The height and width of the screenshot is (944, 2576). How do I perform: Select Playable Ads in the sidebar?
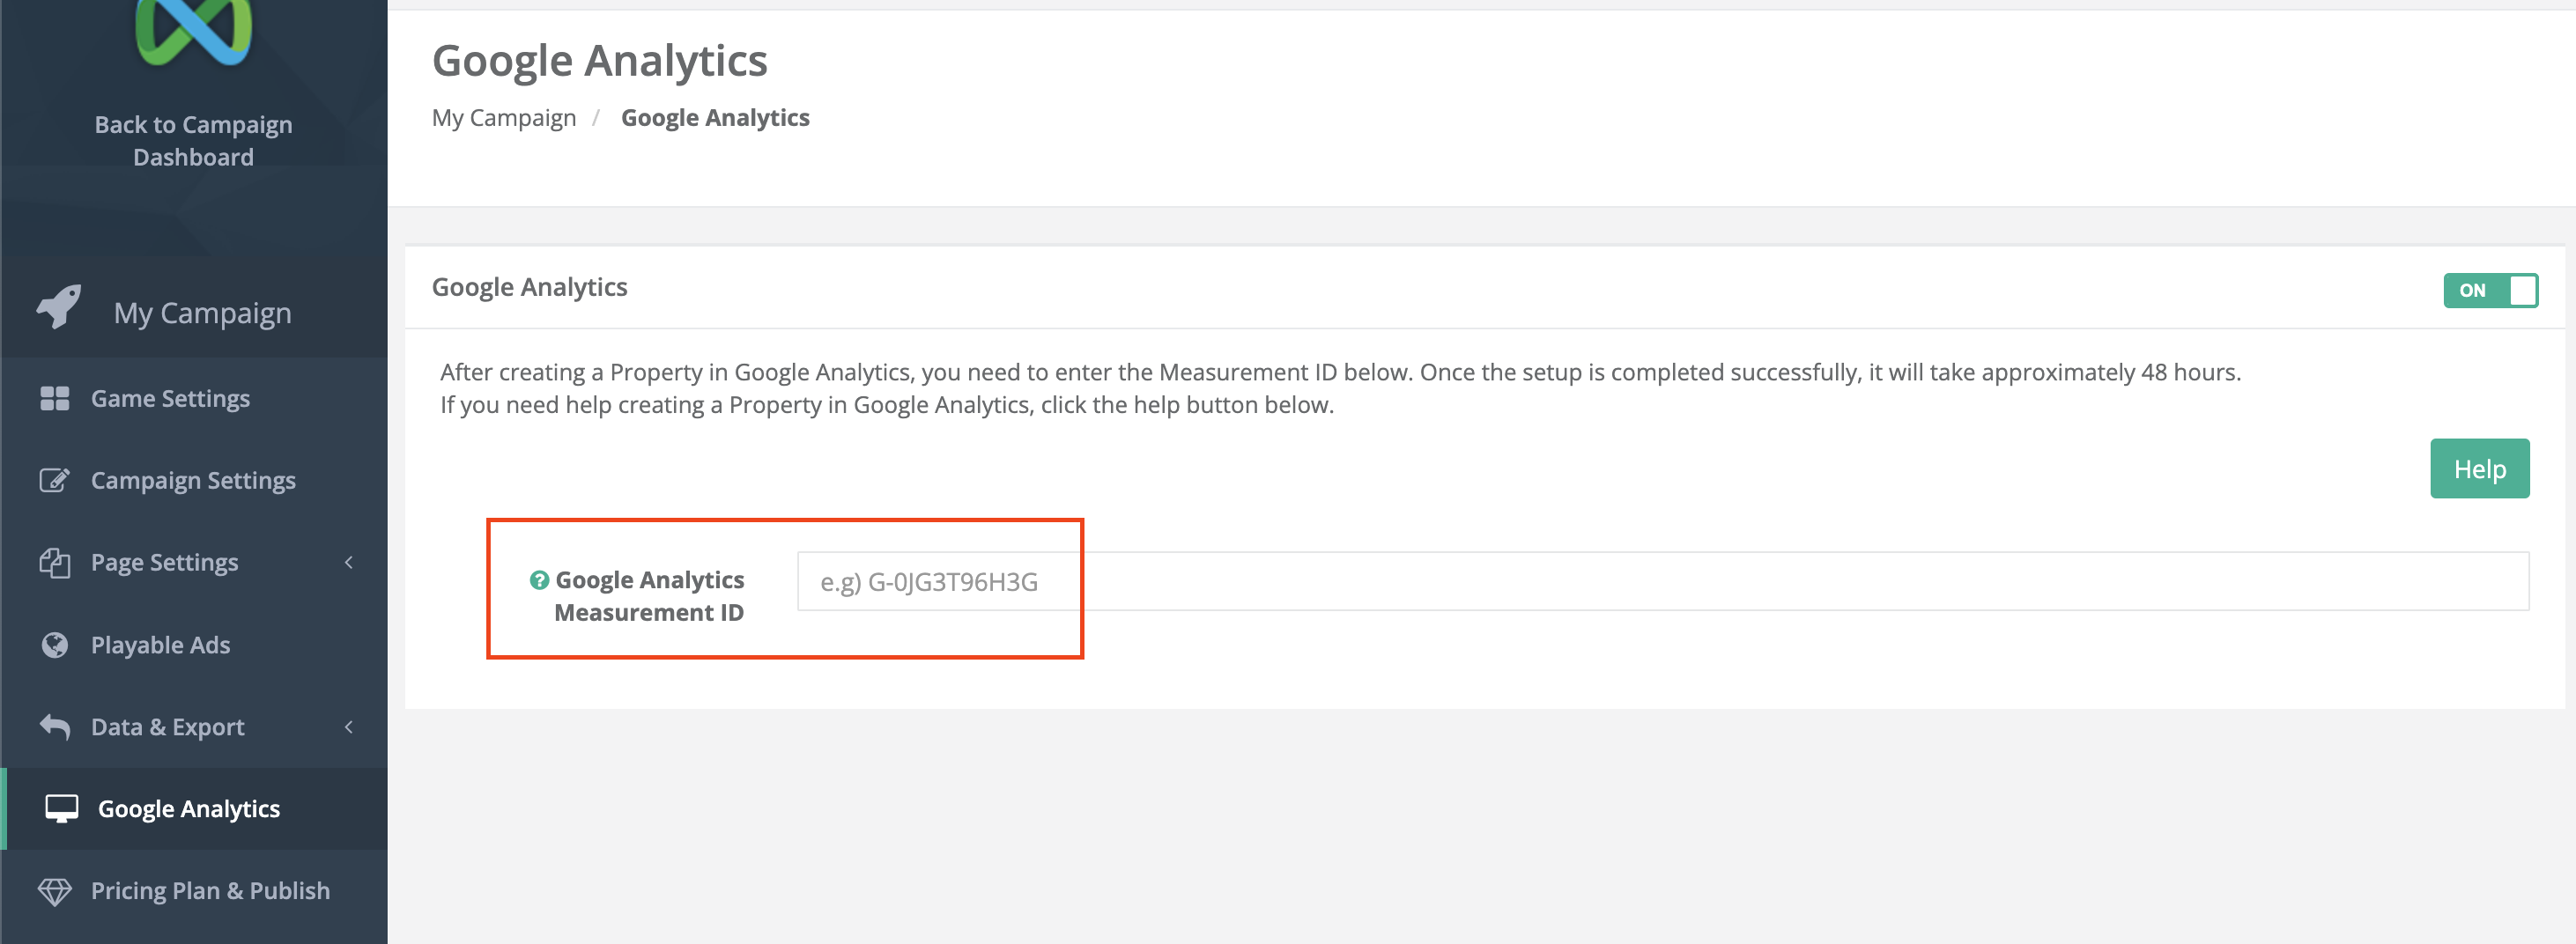[x=160, y=645]
